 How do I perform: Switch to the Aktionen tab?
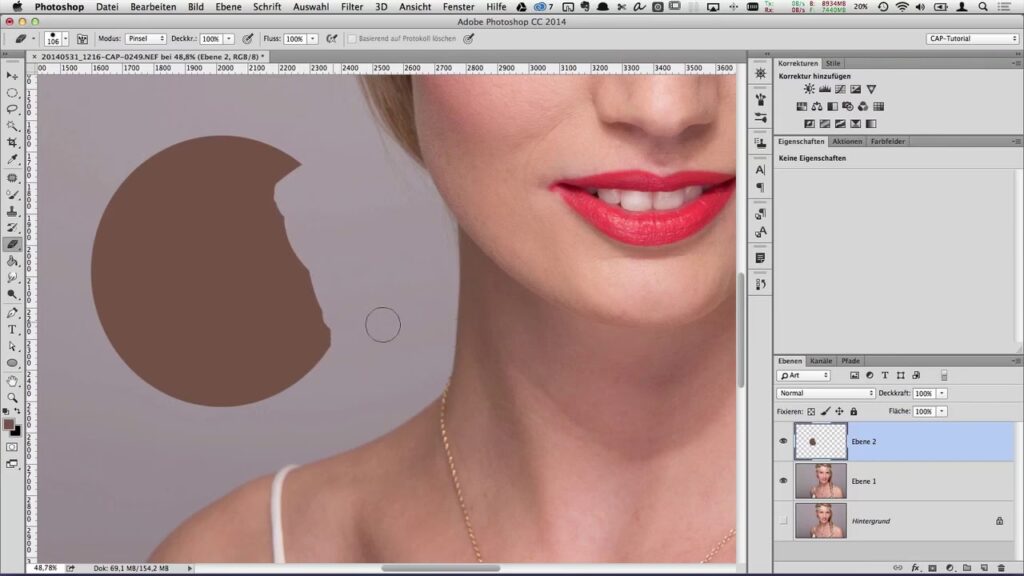coord(846,141)
